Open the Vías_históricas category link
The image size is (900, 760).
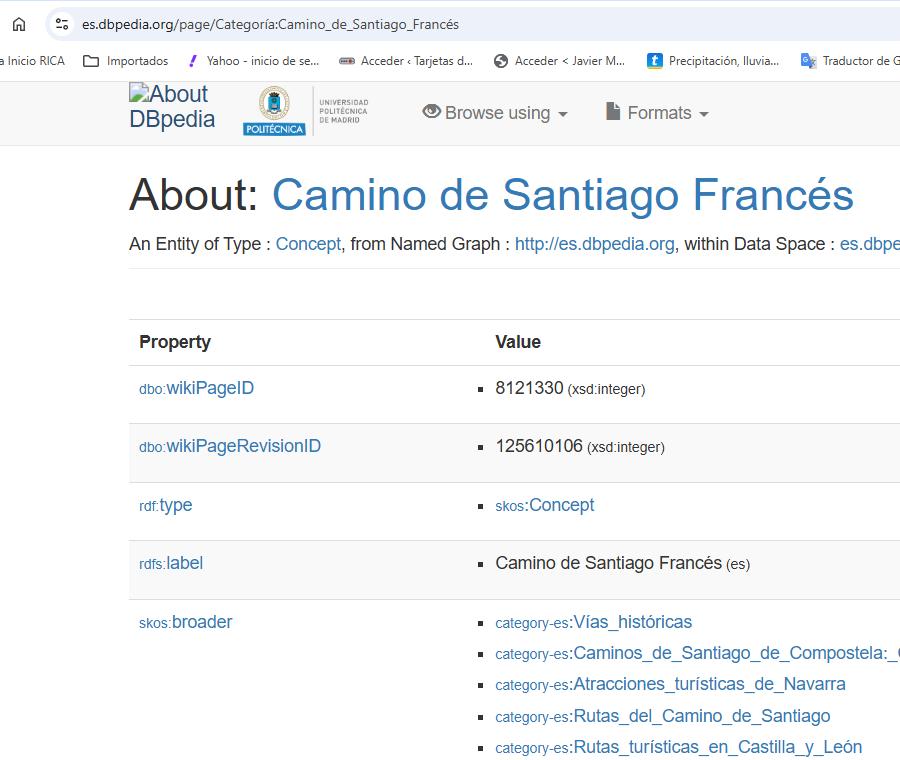point(593,622)
